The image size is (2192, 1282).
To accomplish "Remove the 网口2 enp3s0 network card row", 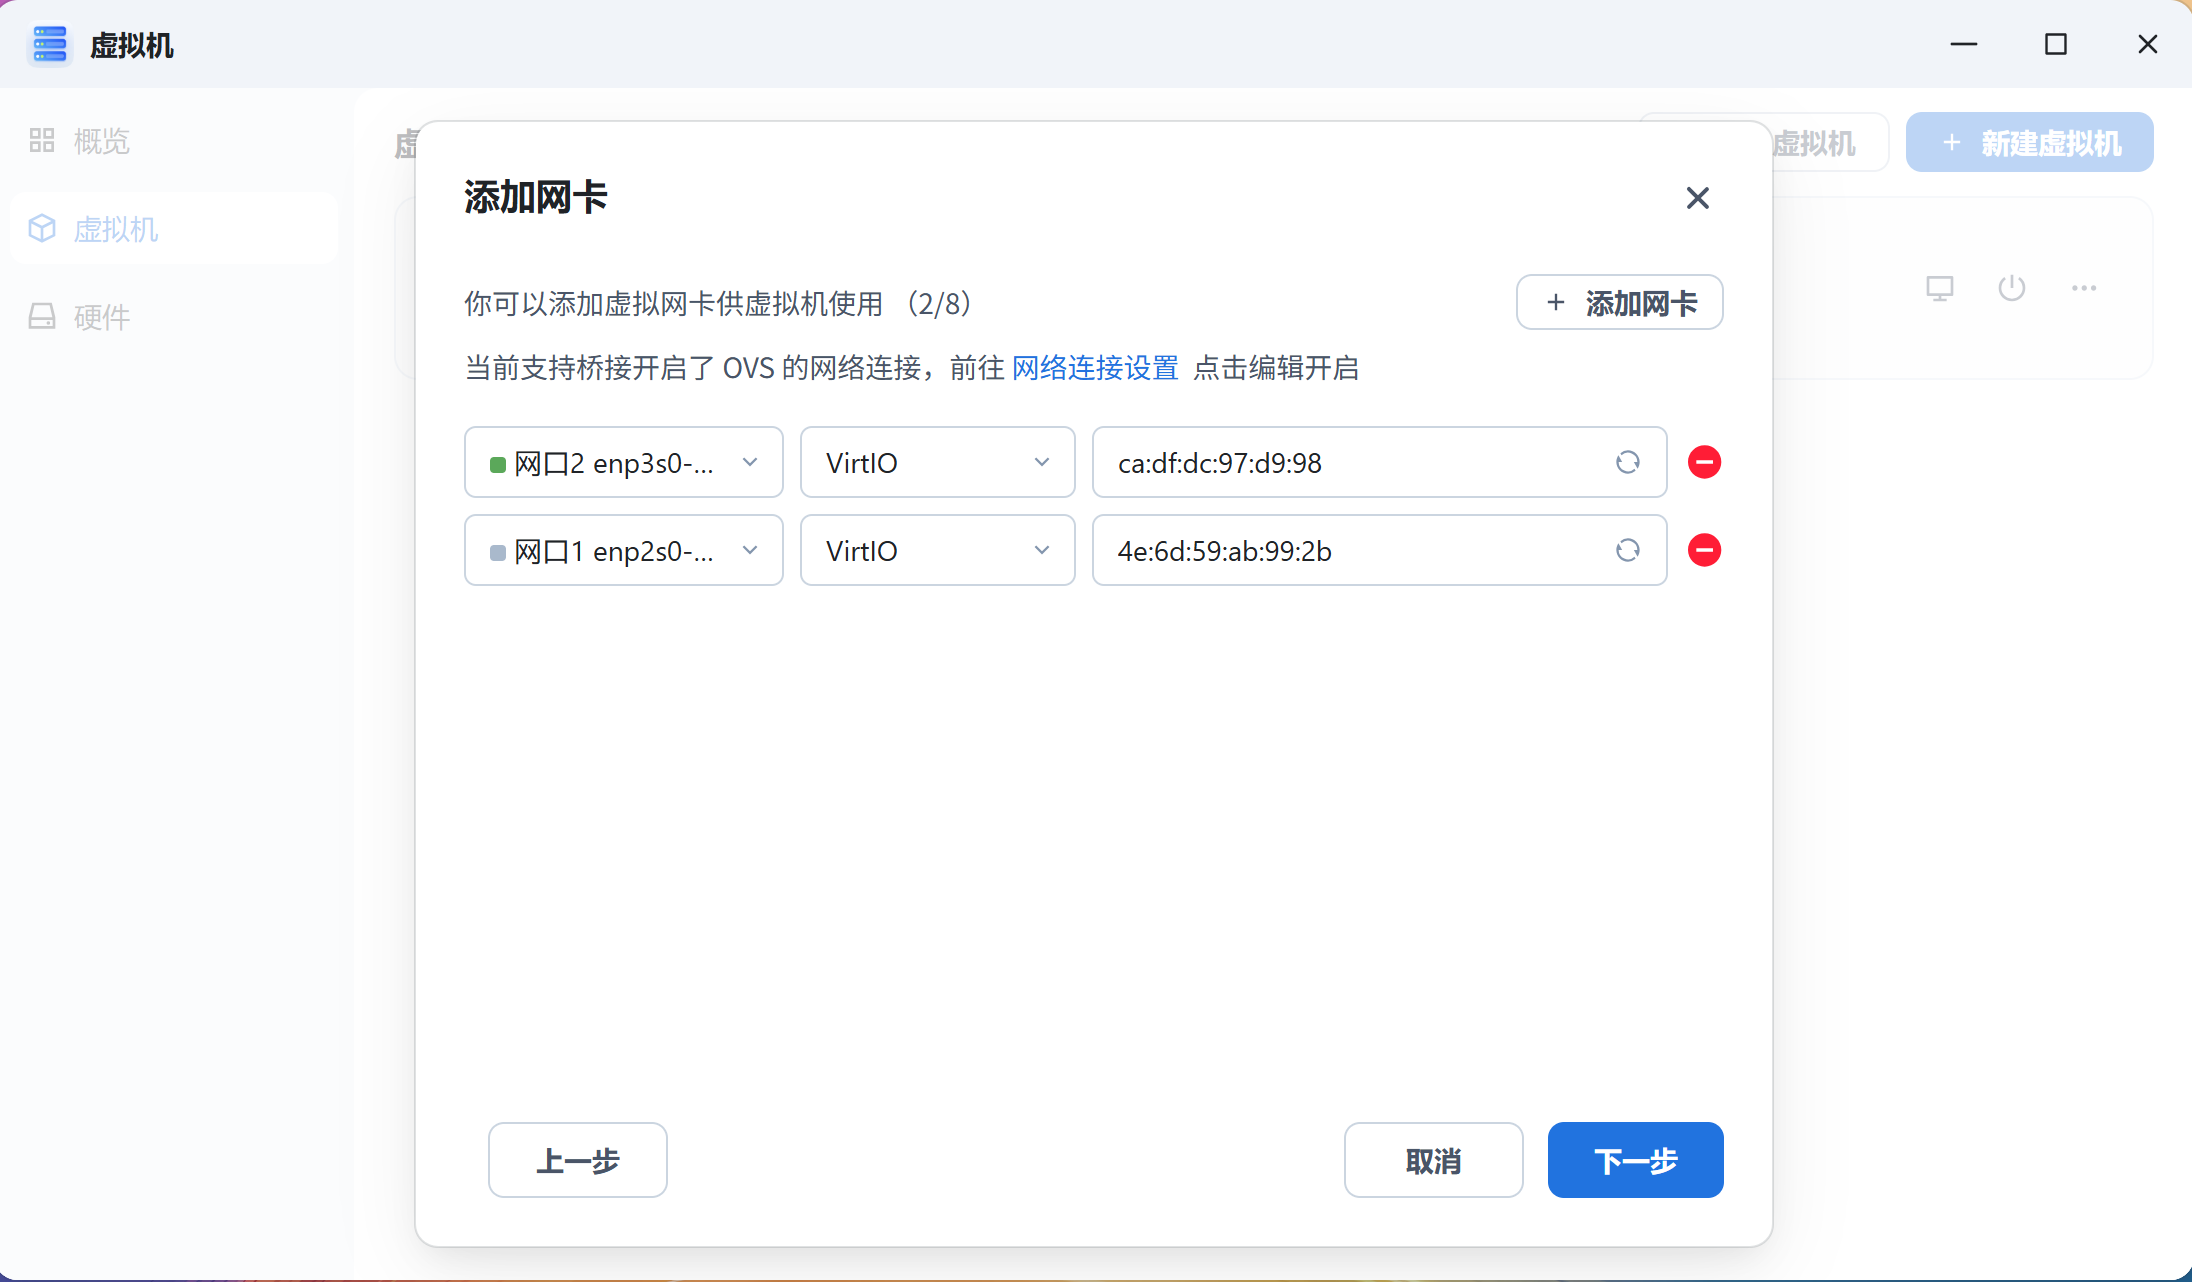I will click(x=1704, y=462).
